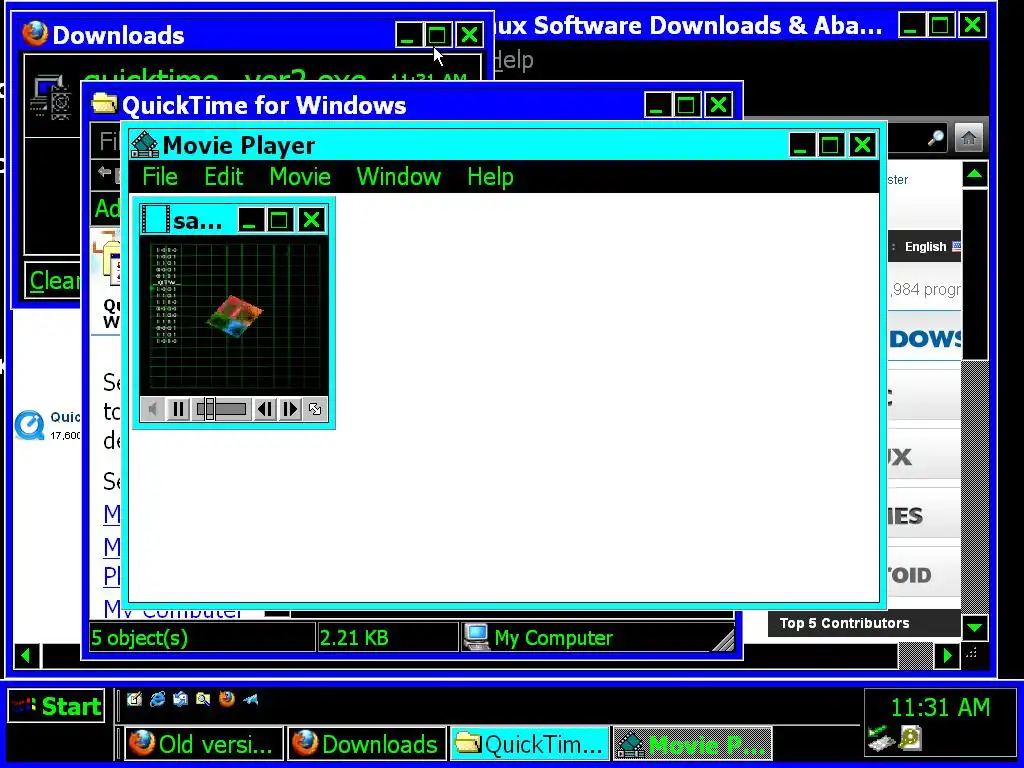This screenshot has height=768, width=1024.
Task: Click the scroll left arrow in Firefox window
Action: [x=26, y=656]
